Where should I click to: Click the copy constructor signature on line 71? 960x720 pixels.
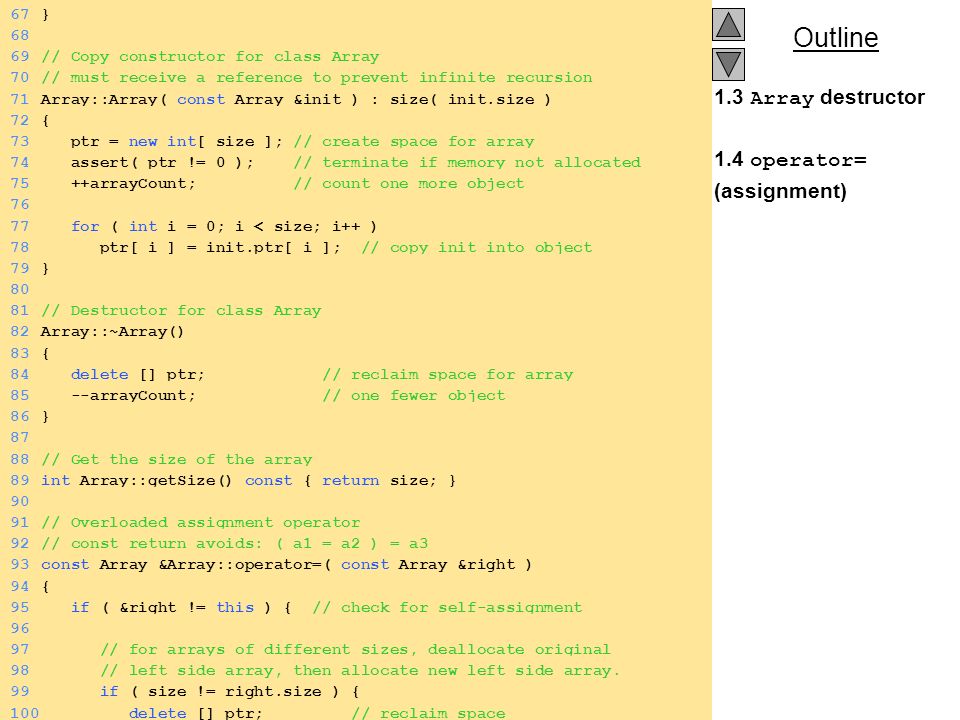[296, 99]
